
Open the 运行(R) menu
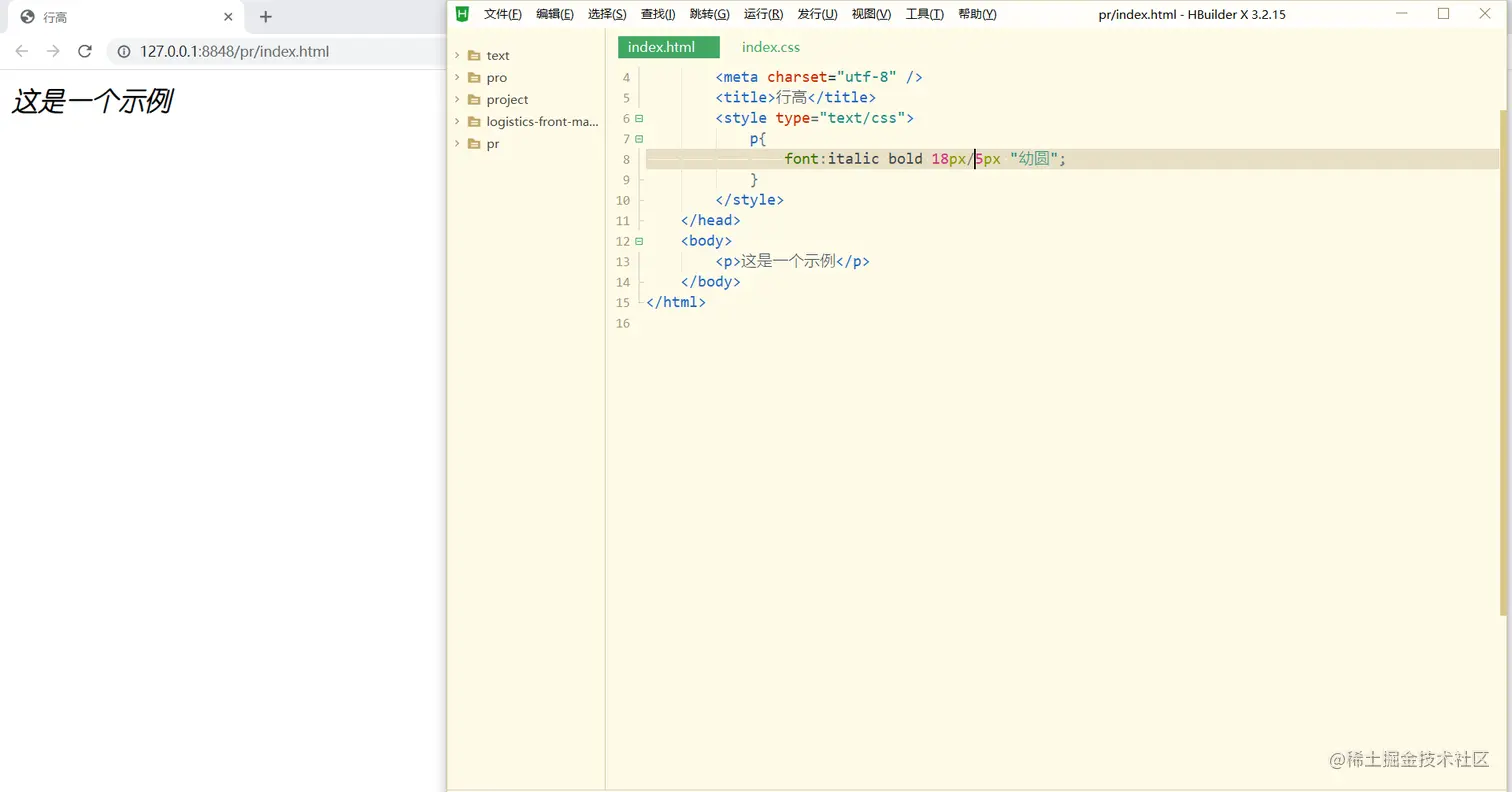(763, 14)
